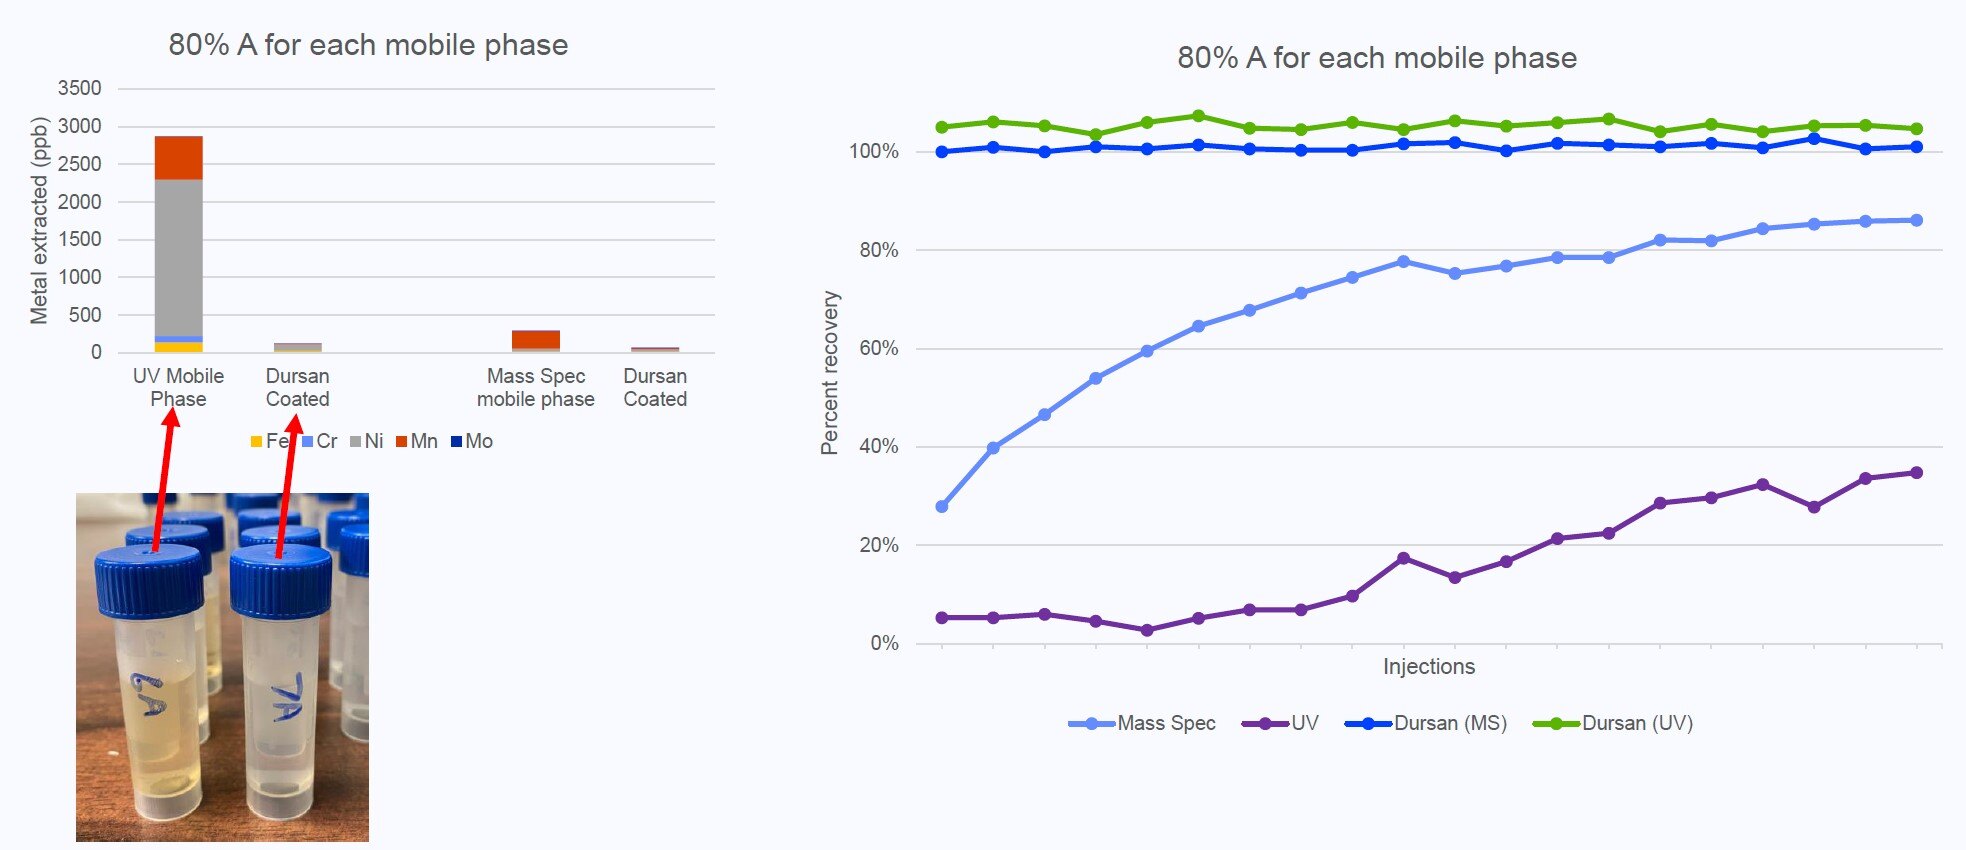Click the UV Mobile Phase category label
The image size is (1966, 850).
(x=178, y=388)
